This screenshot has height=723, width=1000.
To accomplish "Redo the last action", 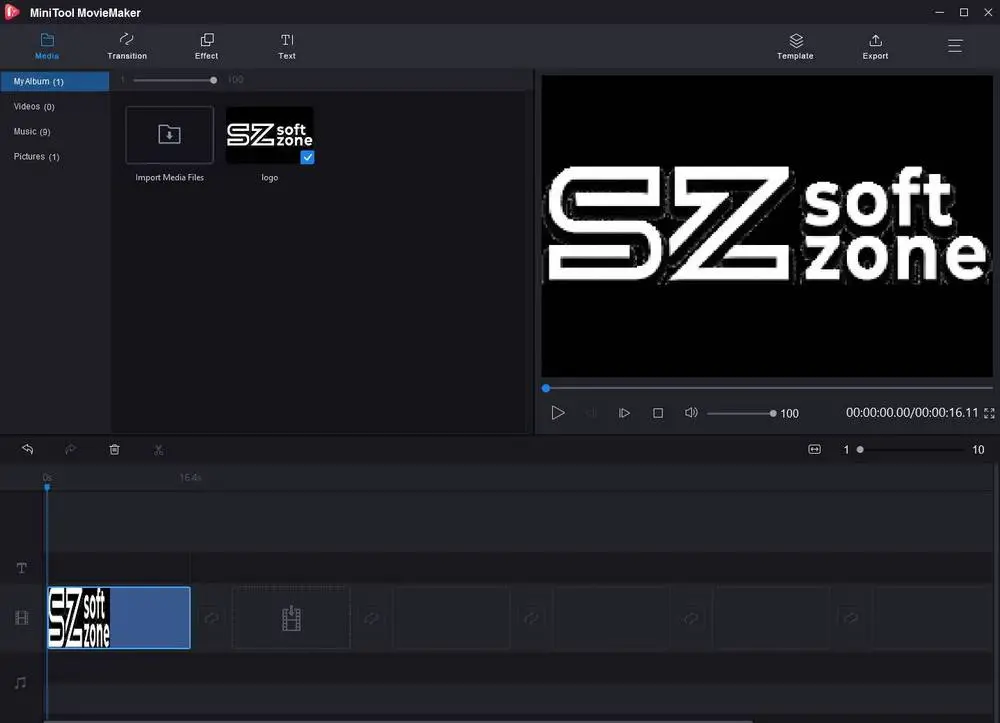I will [x=71, y=449].
